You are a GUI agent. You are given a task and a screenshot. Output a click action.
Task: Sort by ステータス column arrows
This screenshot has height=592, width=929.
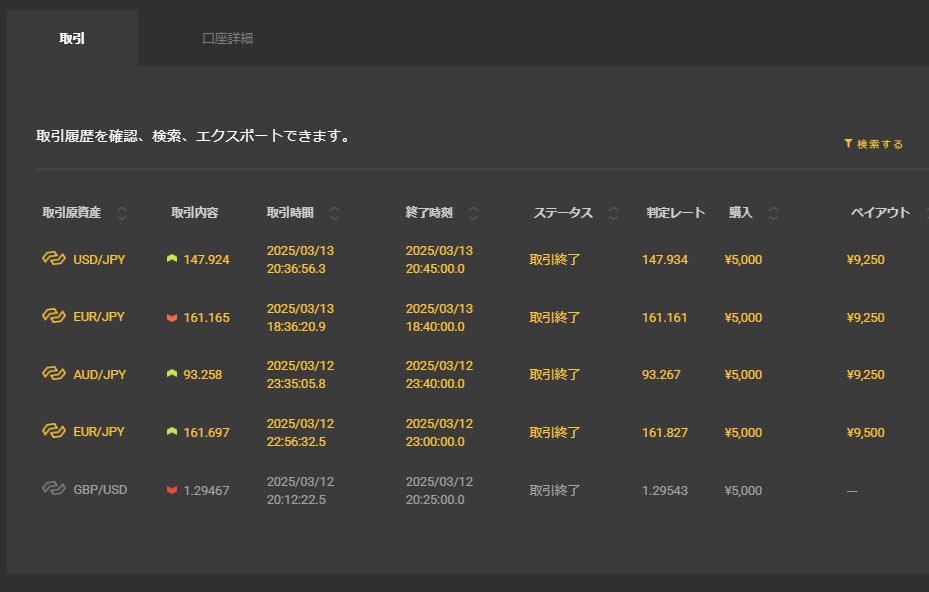coord(613,213)
